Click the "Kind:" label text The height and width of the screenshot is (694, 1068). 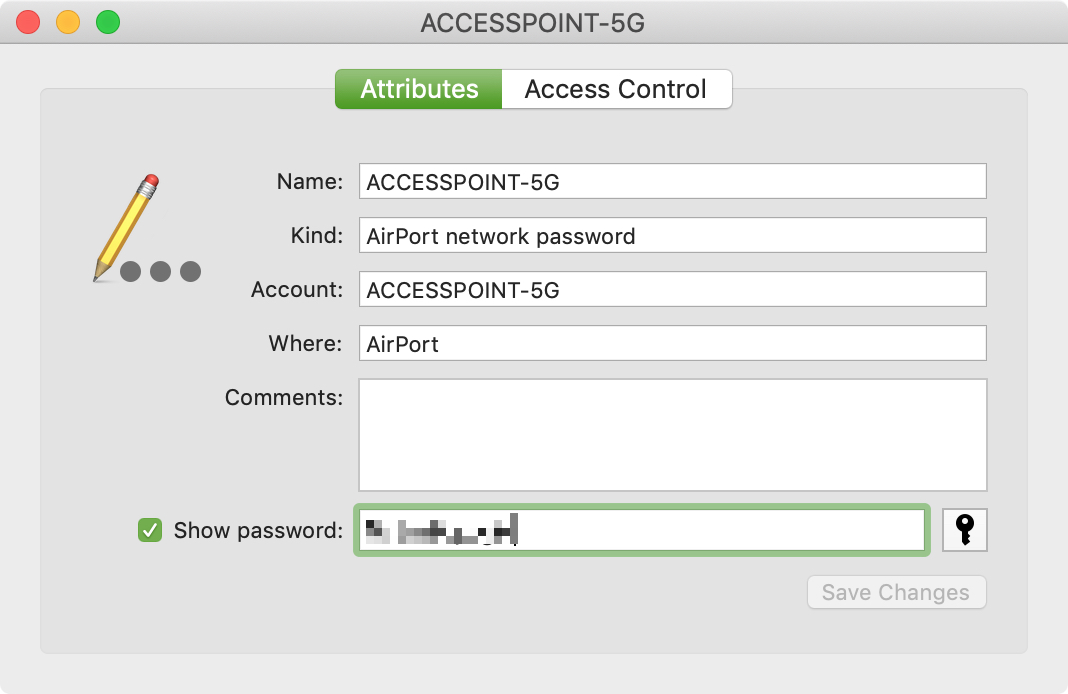[x=313, y=236]
